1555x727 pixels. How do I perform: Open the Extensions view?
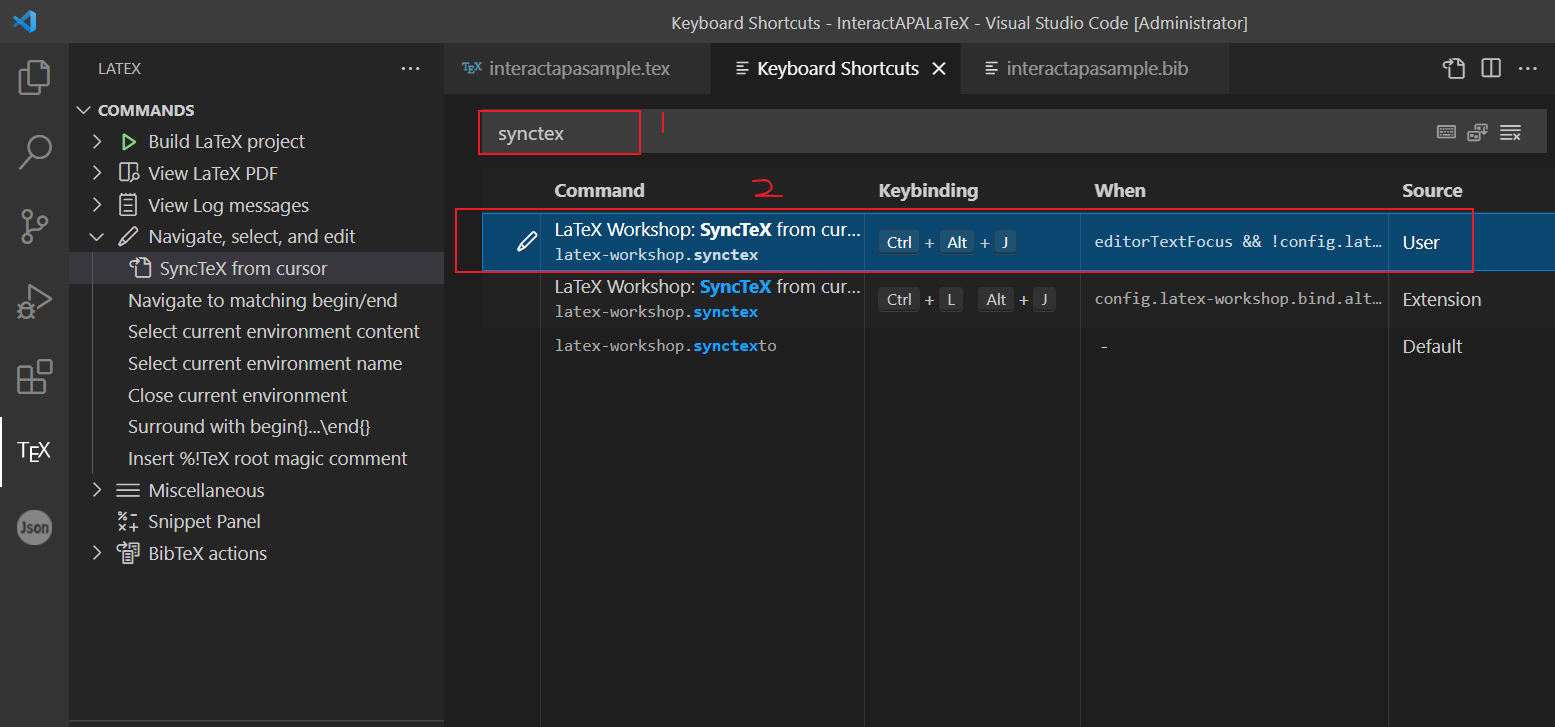coord(35,377)
